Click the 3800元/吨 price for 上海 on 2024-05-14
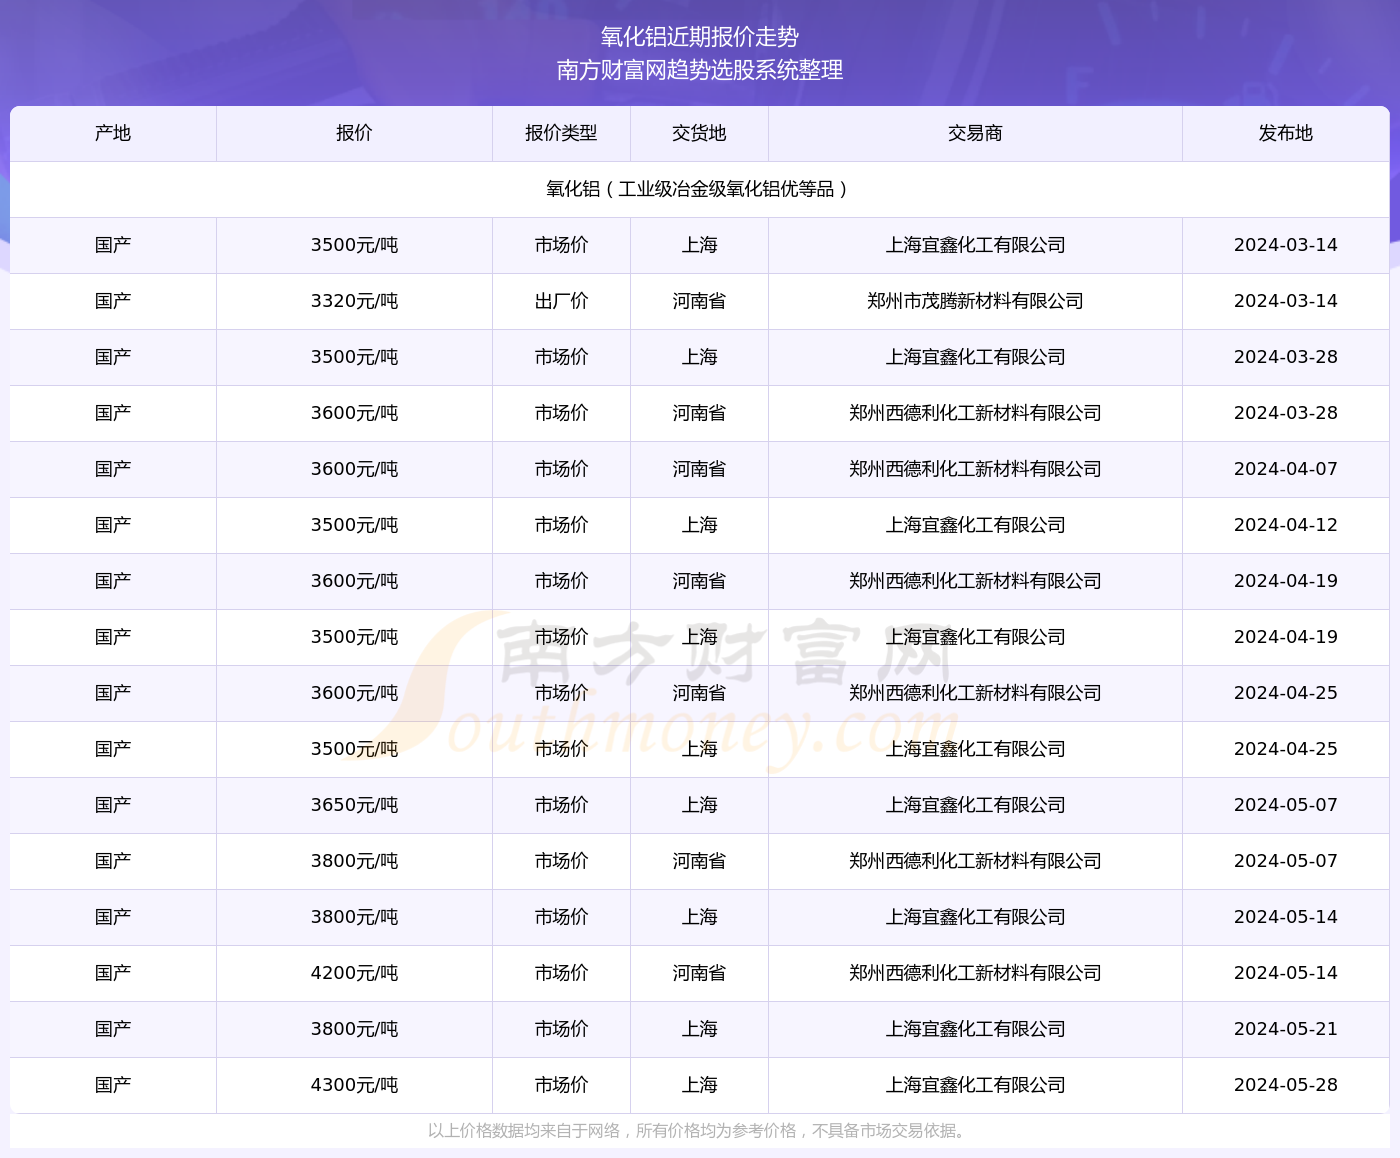This screenshot has height=1158, width=1400. coord(354,917)
